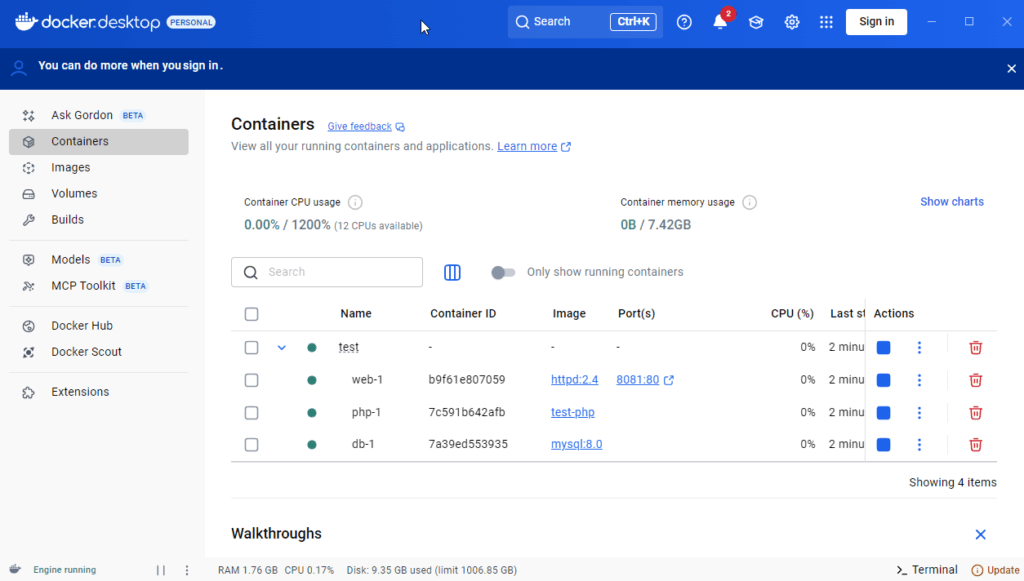Open the help question mark icon
The height and width of the screenshot is (581, 1024).
(684, 22)
